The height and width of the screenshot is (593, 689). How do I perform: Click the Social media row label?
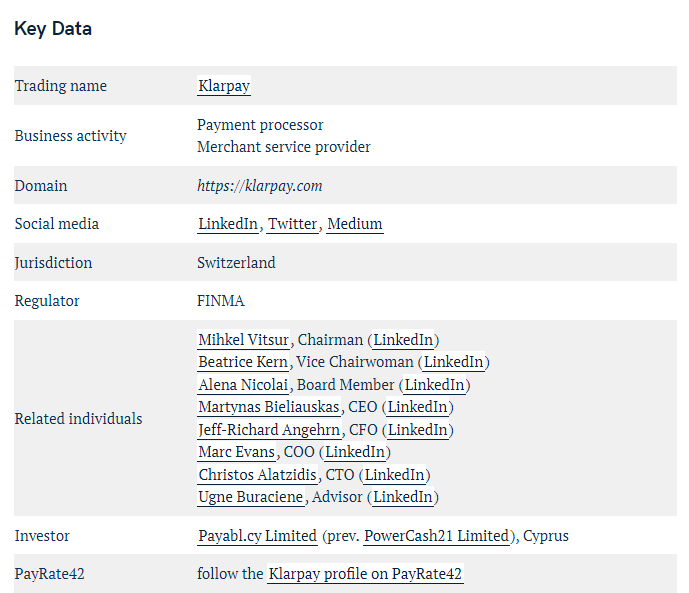coord(57,224)
